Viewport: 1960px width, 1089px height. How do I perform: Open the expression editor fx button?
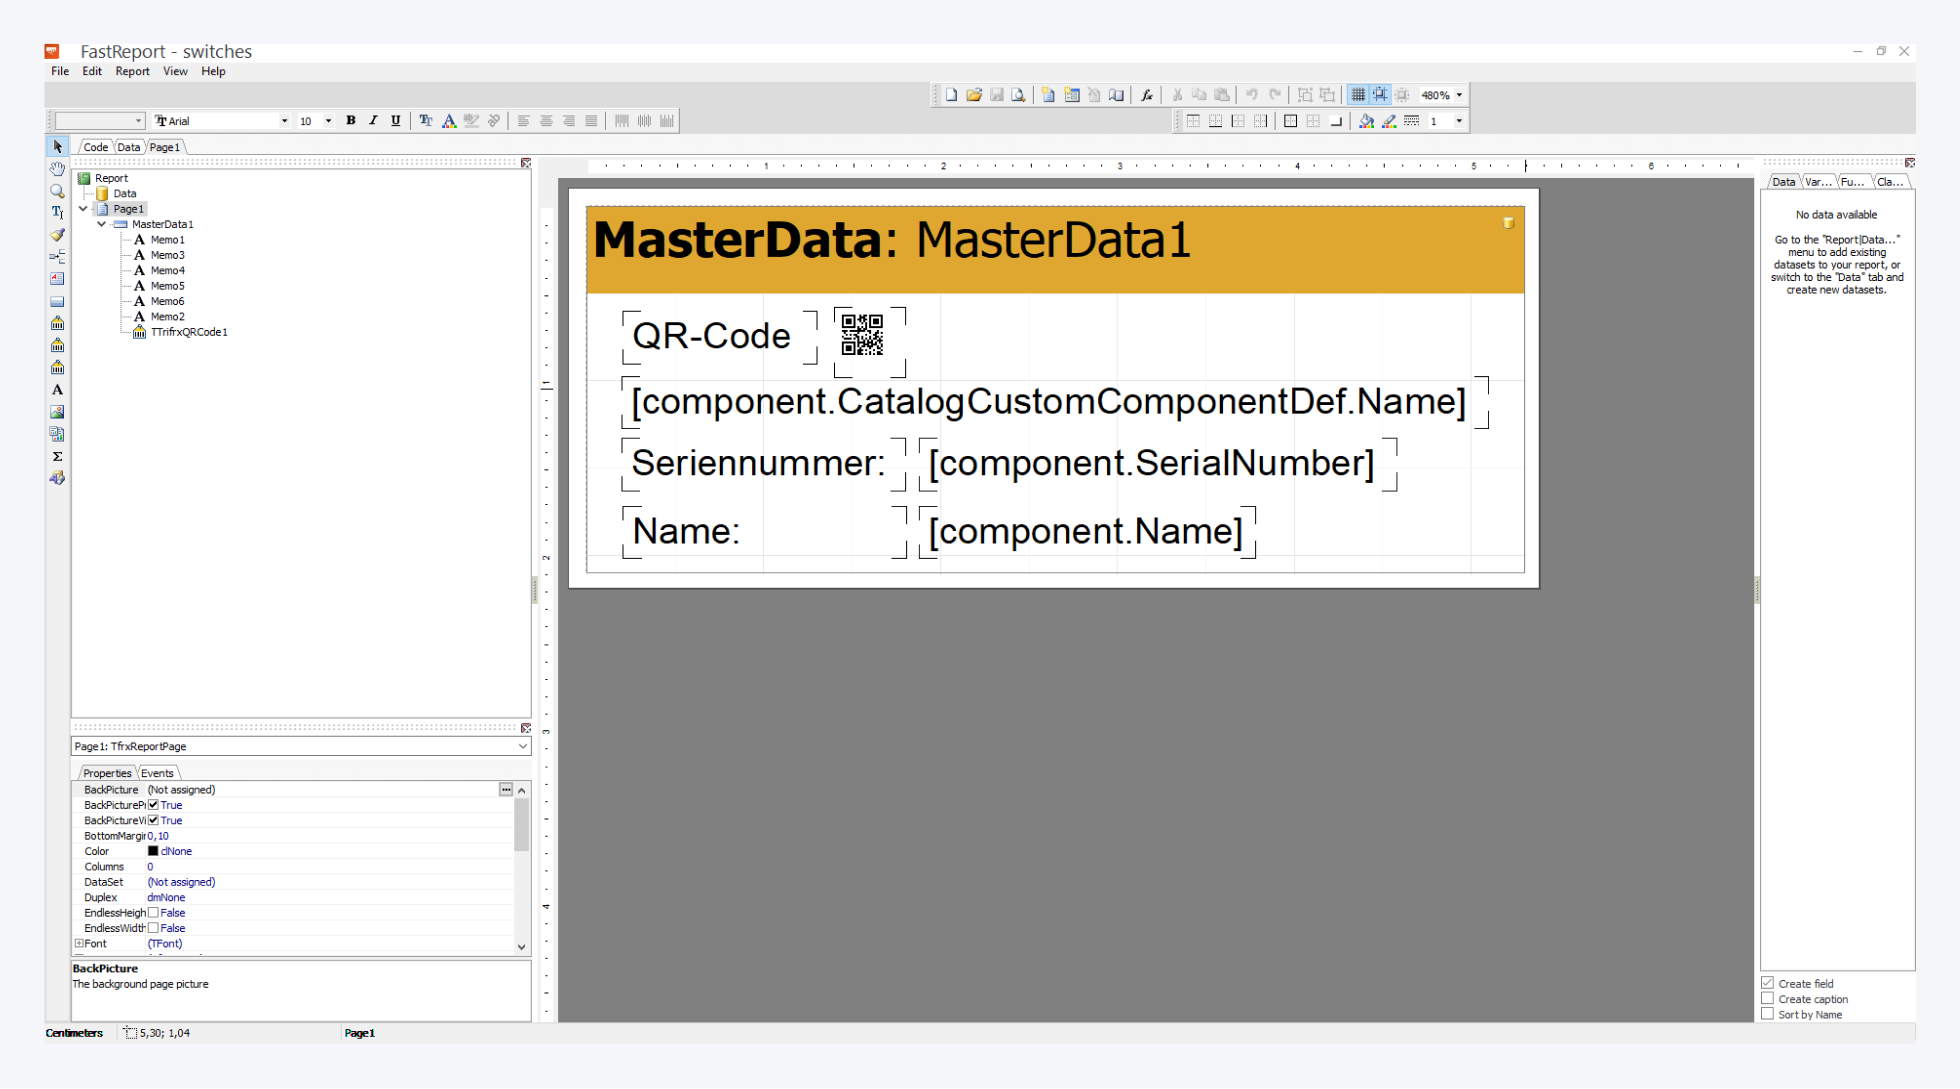(x=1147, y=95)
